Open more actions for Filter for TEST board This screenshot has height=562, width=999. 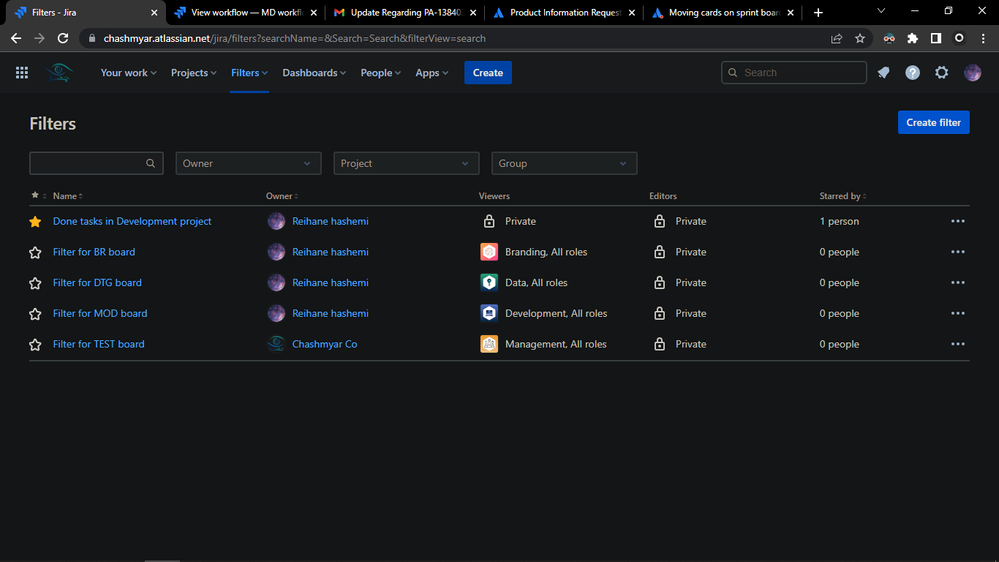point(958,343)
